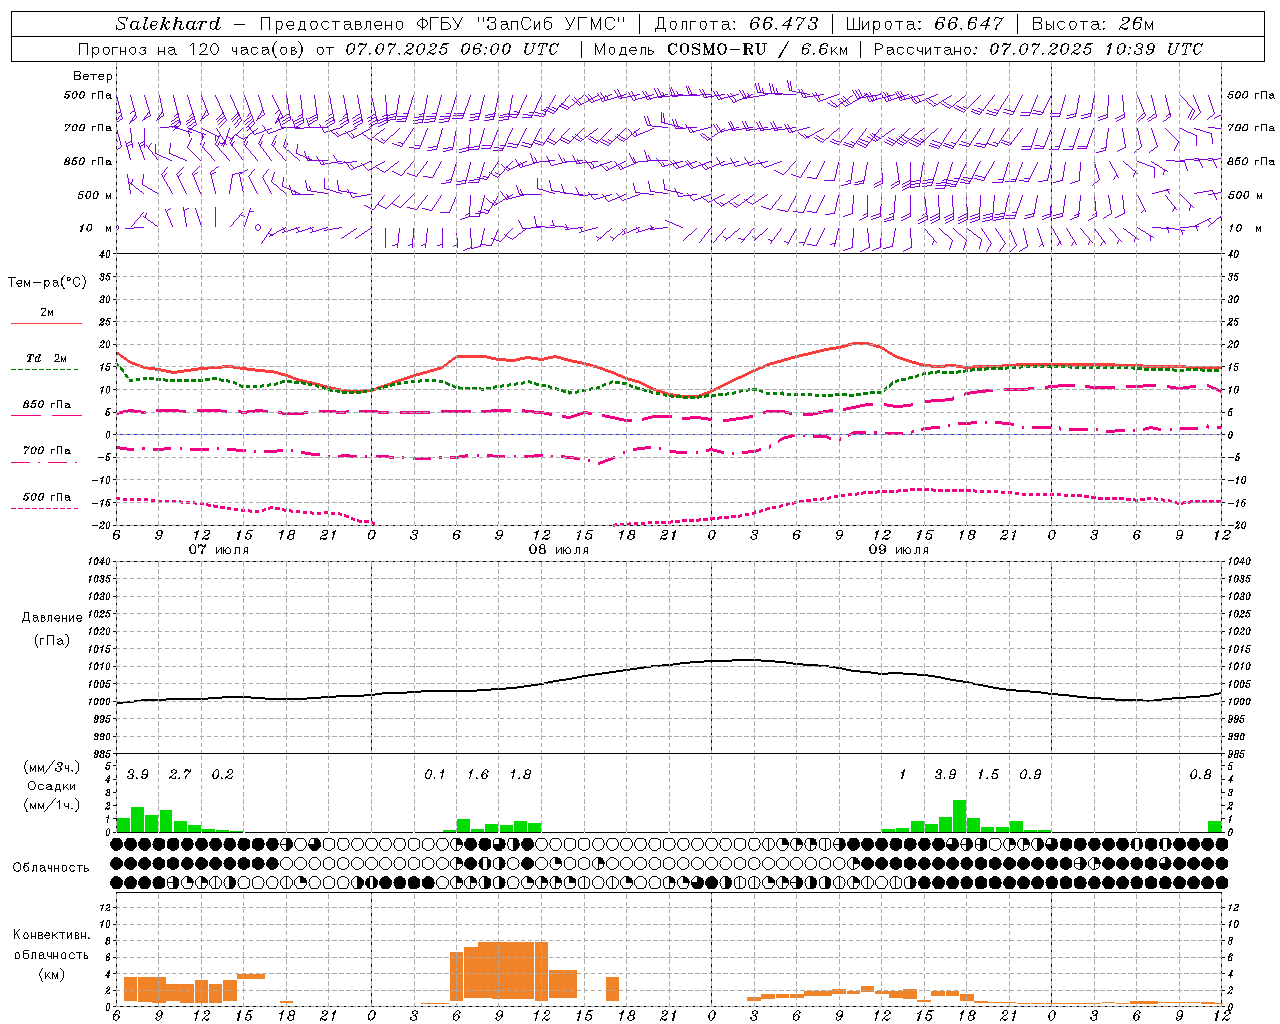1280x1024 pixels.
Task: Click the "Широта: 66.647" value
Action: pyautogui.click(x=925, y=24)
